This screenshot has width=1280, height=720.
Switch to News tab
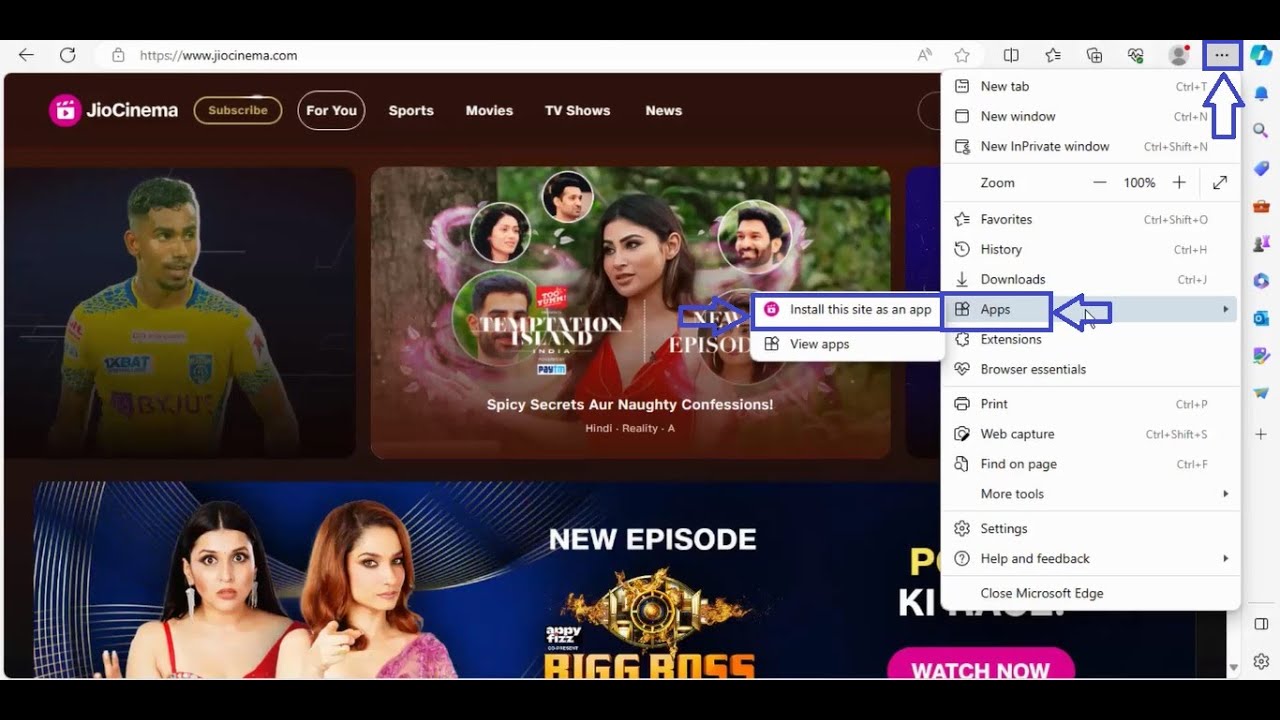(x=663, y=111)
